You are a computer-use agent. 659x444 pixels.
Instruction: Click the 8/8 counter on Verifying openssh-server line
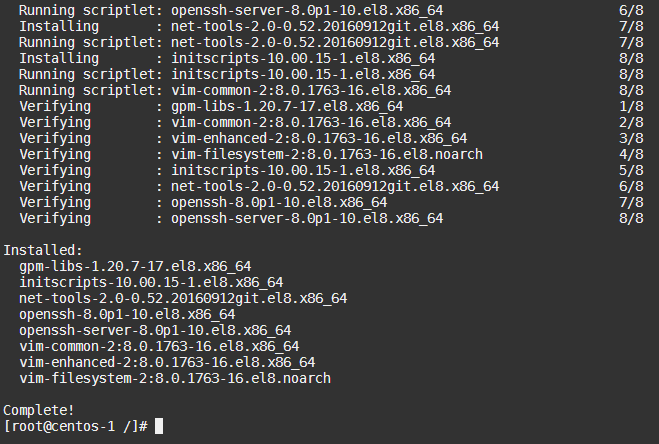[633, 218]
